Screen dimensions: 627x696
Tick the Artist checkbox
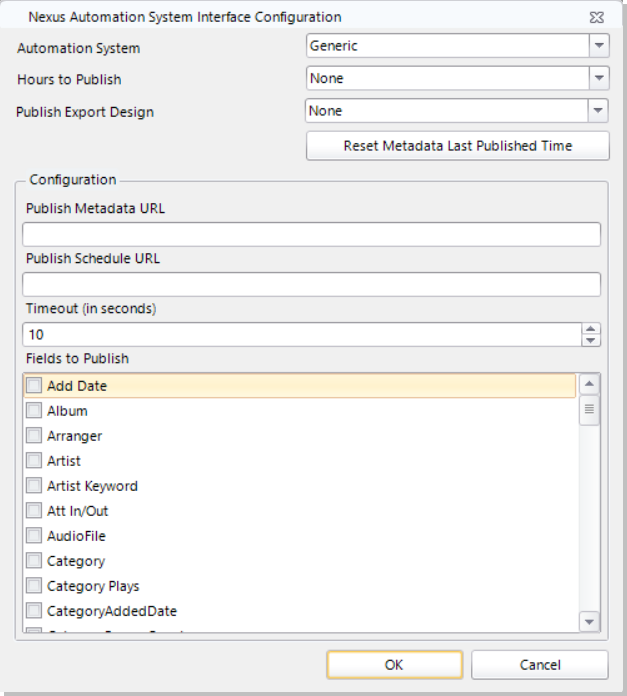pos(34,460)
